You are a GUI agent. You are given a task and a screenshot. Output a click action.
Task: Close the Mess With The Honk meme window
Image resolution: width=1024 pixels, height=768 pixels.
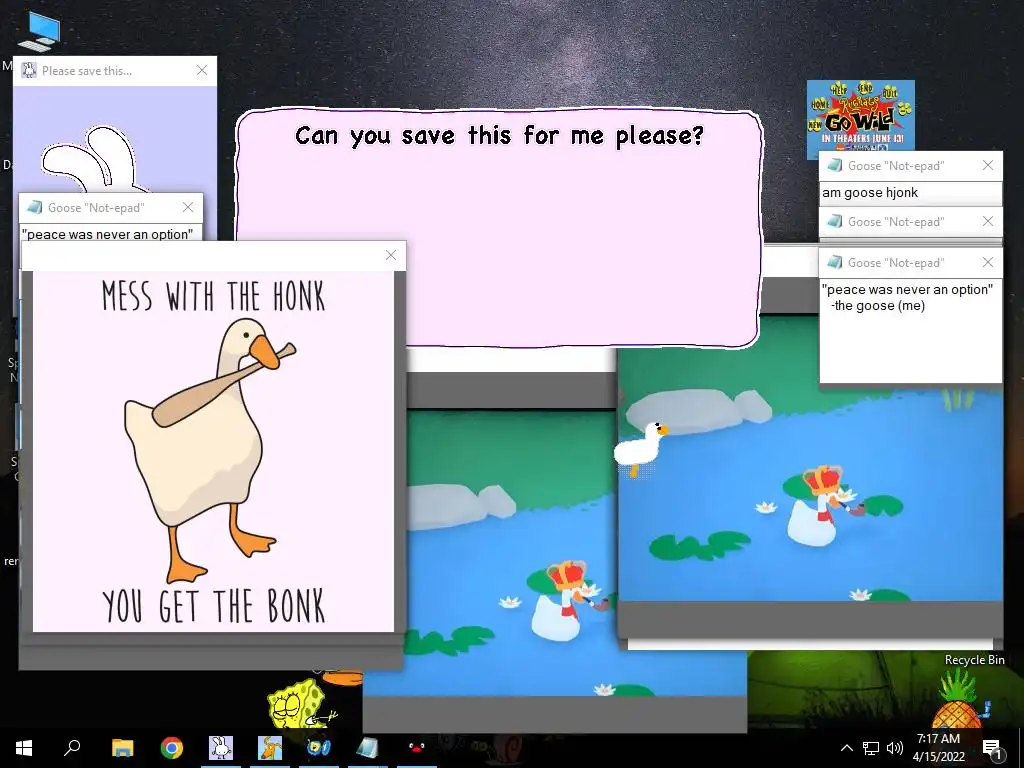pyautogui.click(x=391, y=255)
